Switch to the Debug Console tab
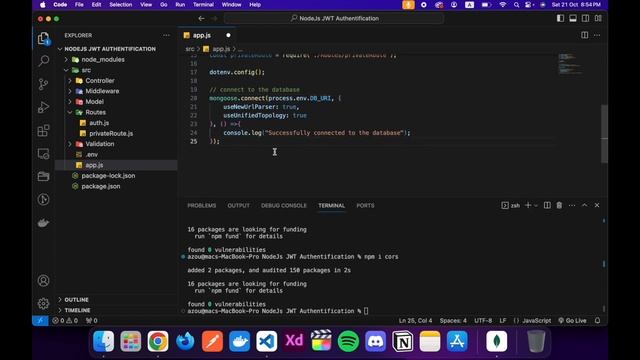Image resolution: width=640 pixels, height=360 pixels. pyautogui.click(x=284, y=205)
